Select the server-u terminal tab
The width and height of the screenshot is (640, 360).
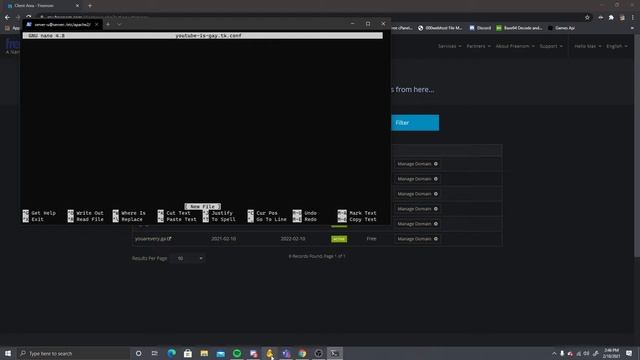coord(61,24)
